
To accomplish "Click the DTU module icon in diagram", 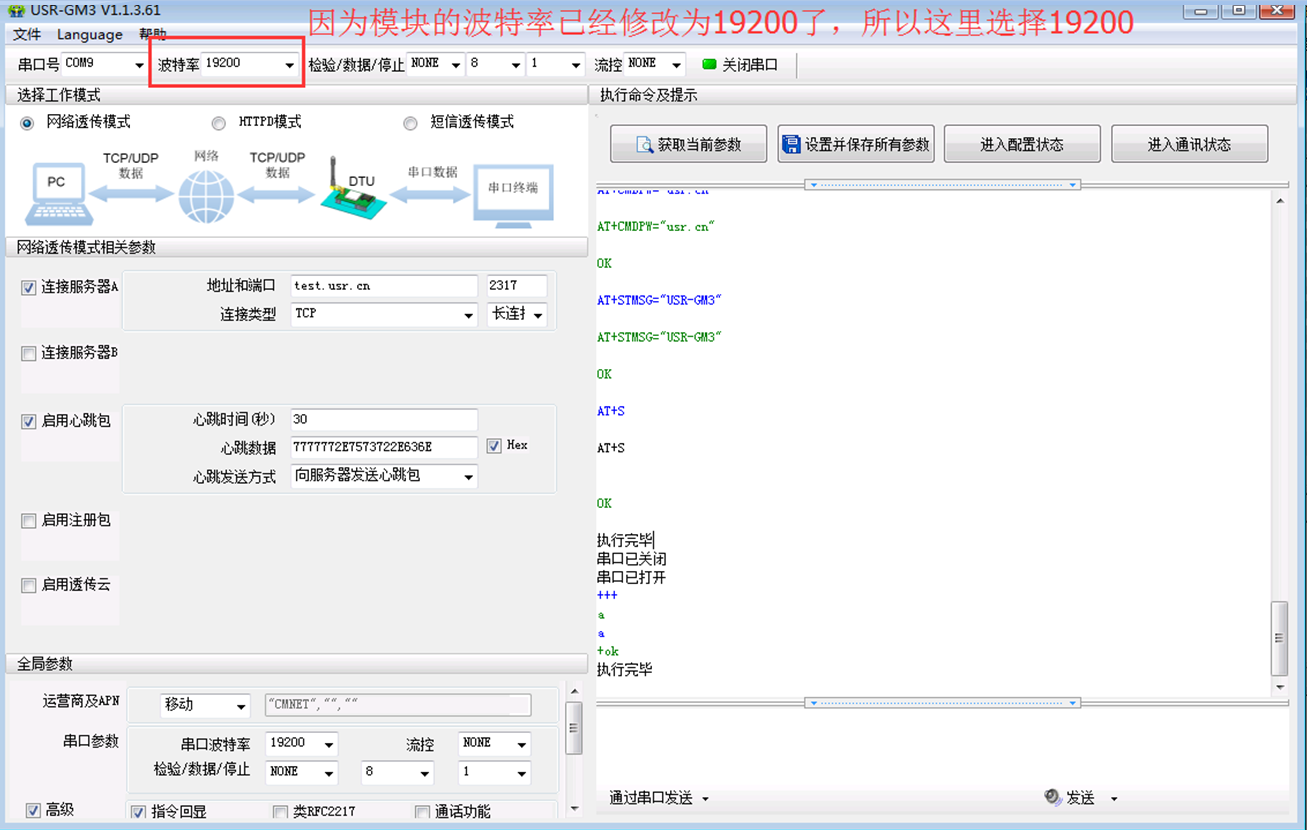I will (352, 194).
